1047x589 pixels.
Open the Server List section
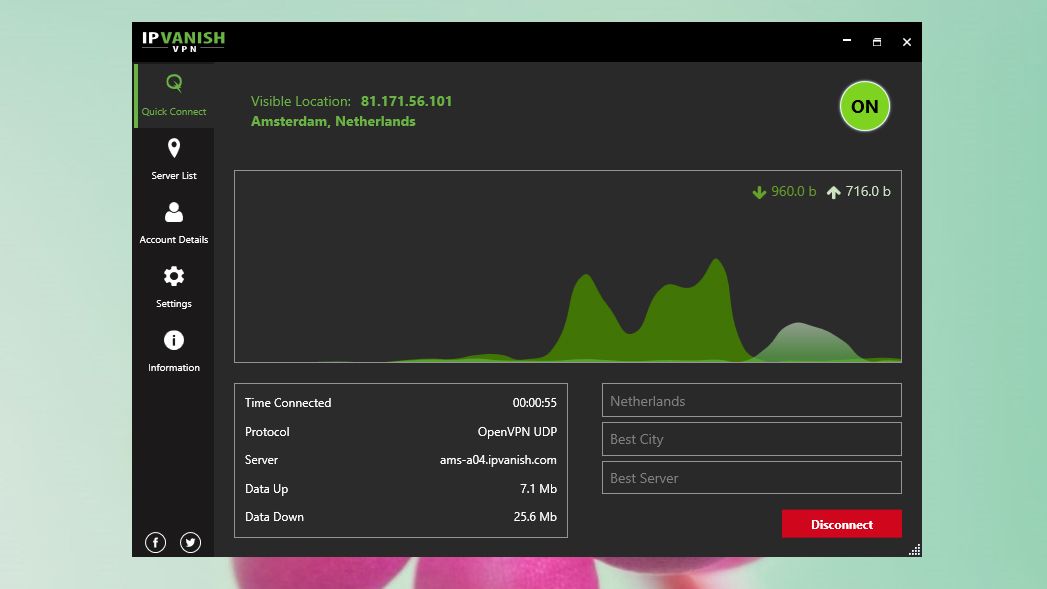[x=174, y=160]
